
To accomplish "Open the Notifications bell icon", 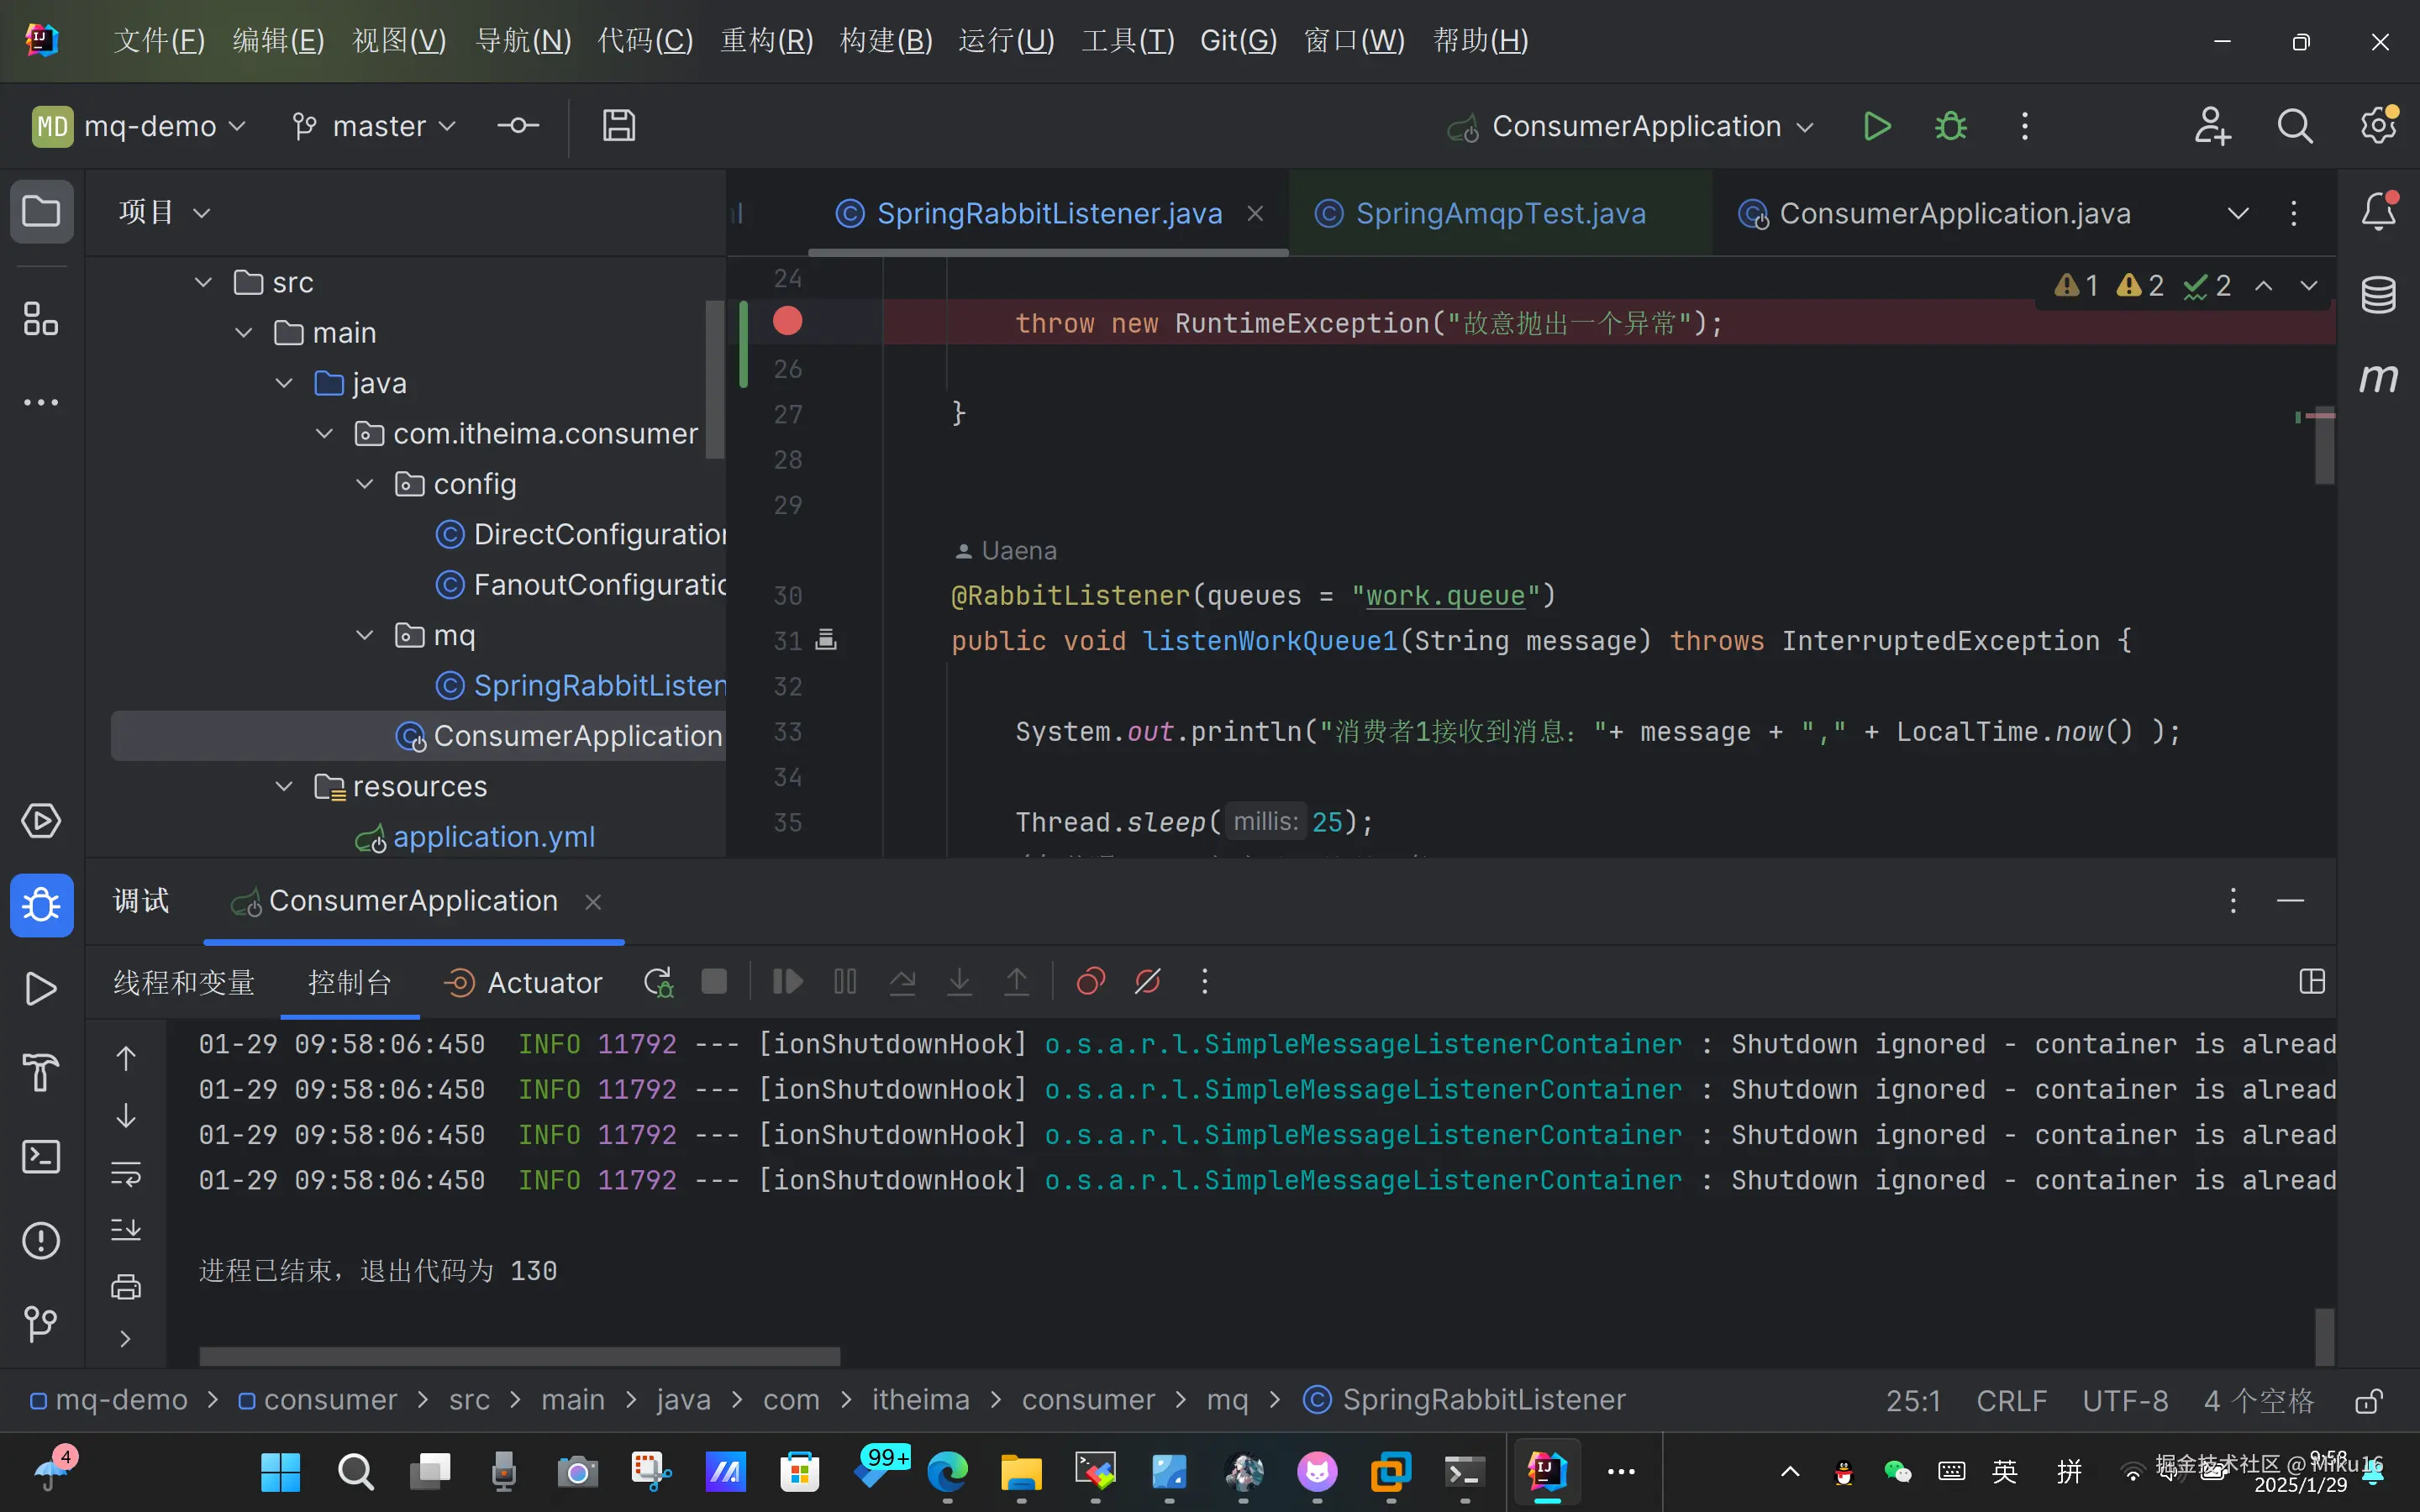I will click(2378, 212).
